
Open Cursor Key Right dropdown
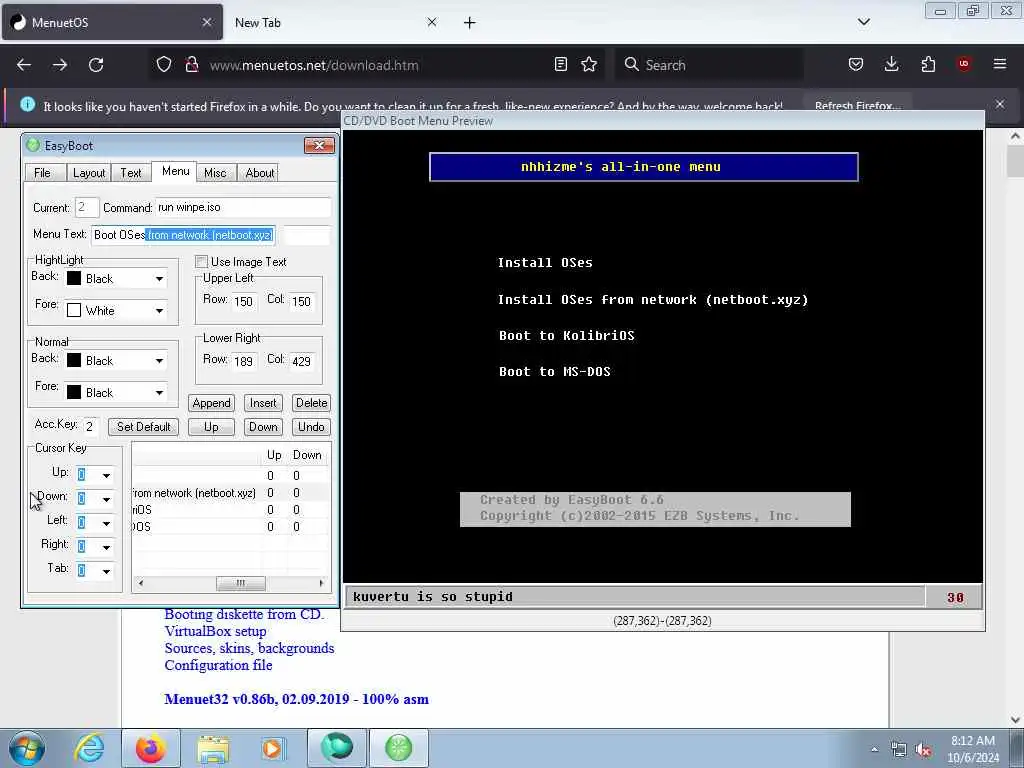[x=106, y=547]
